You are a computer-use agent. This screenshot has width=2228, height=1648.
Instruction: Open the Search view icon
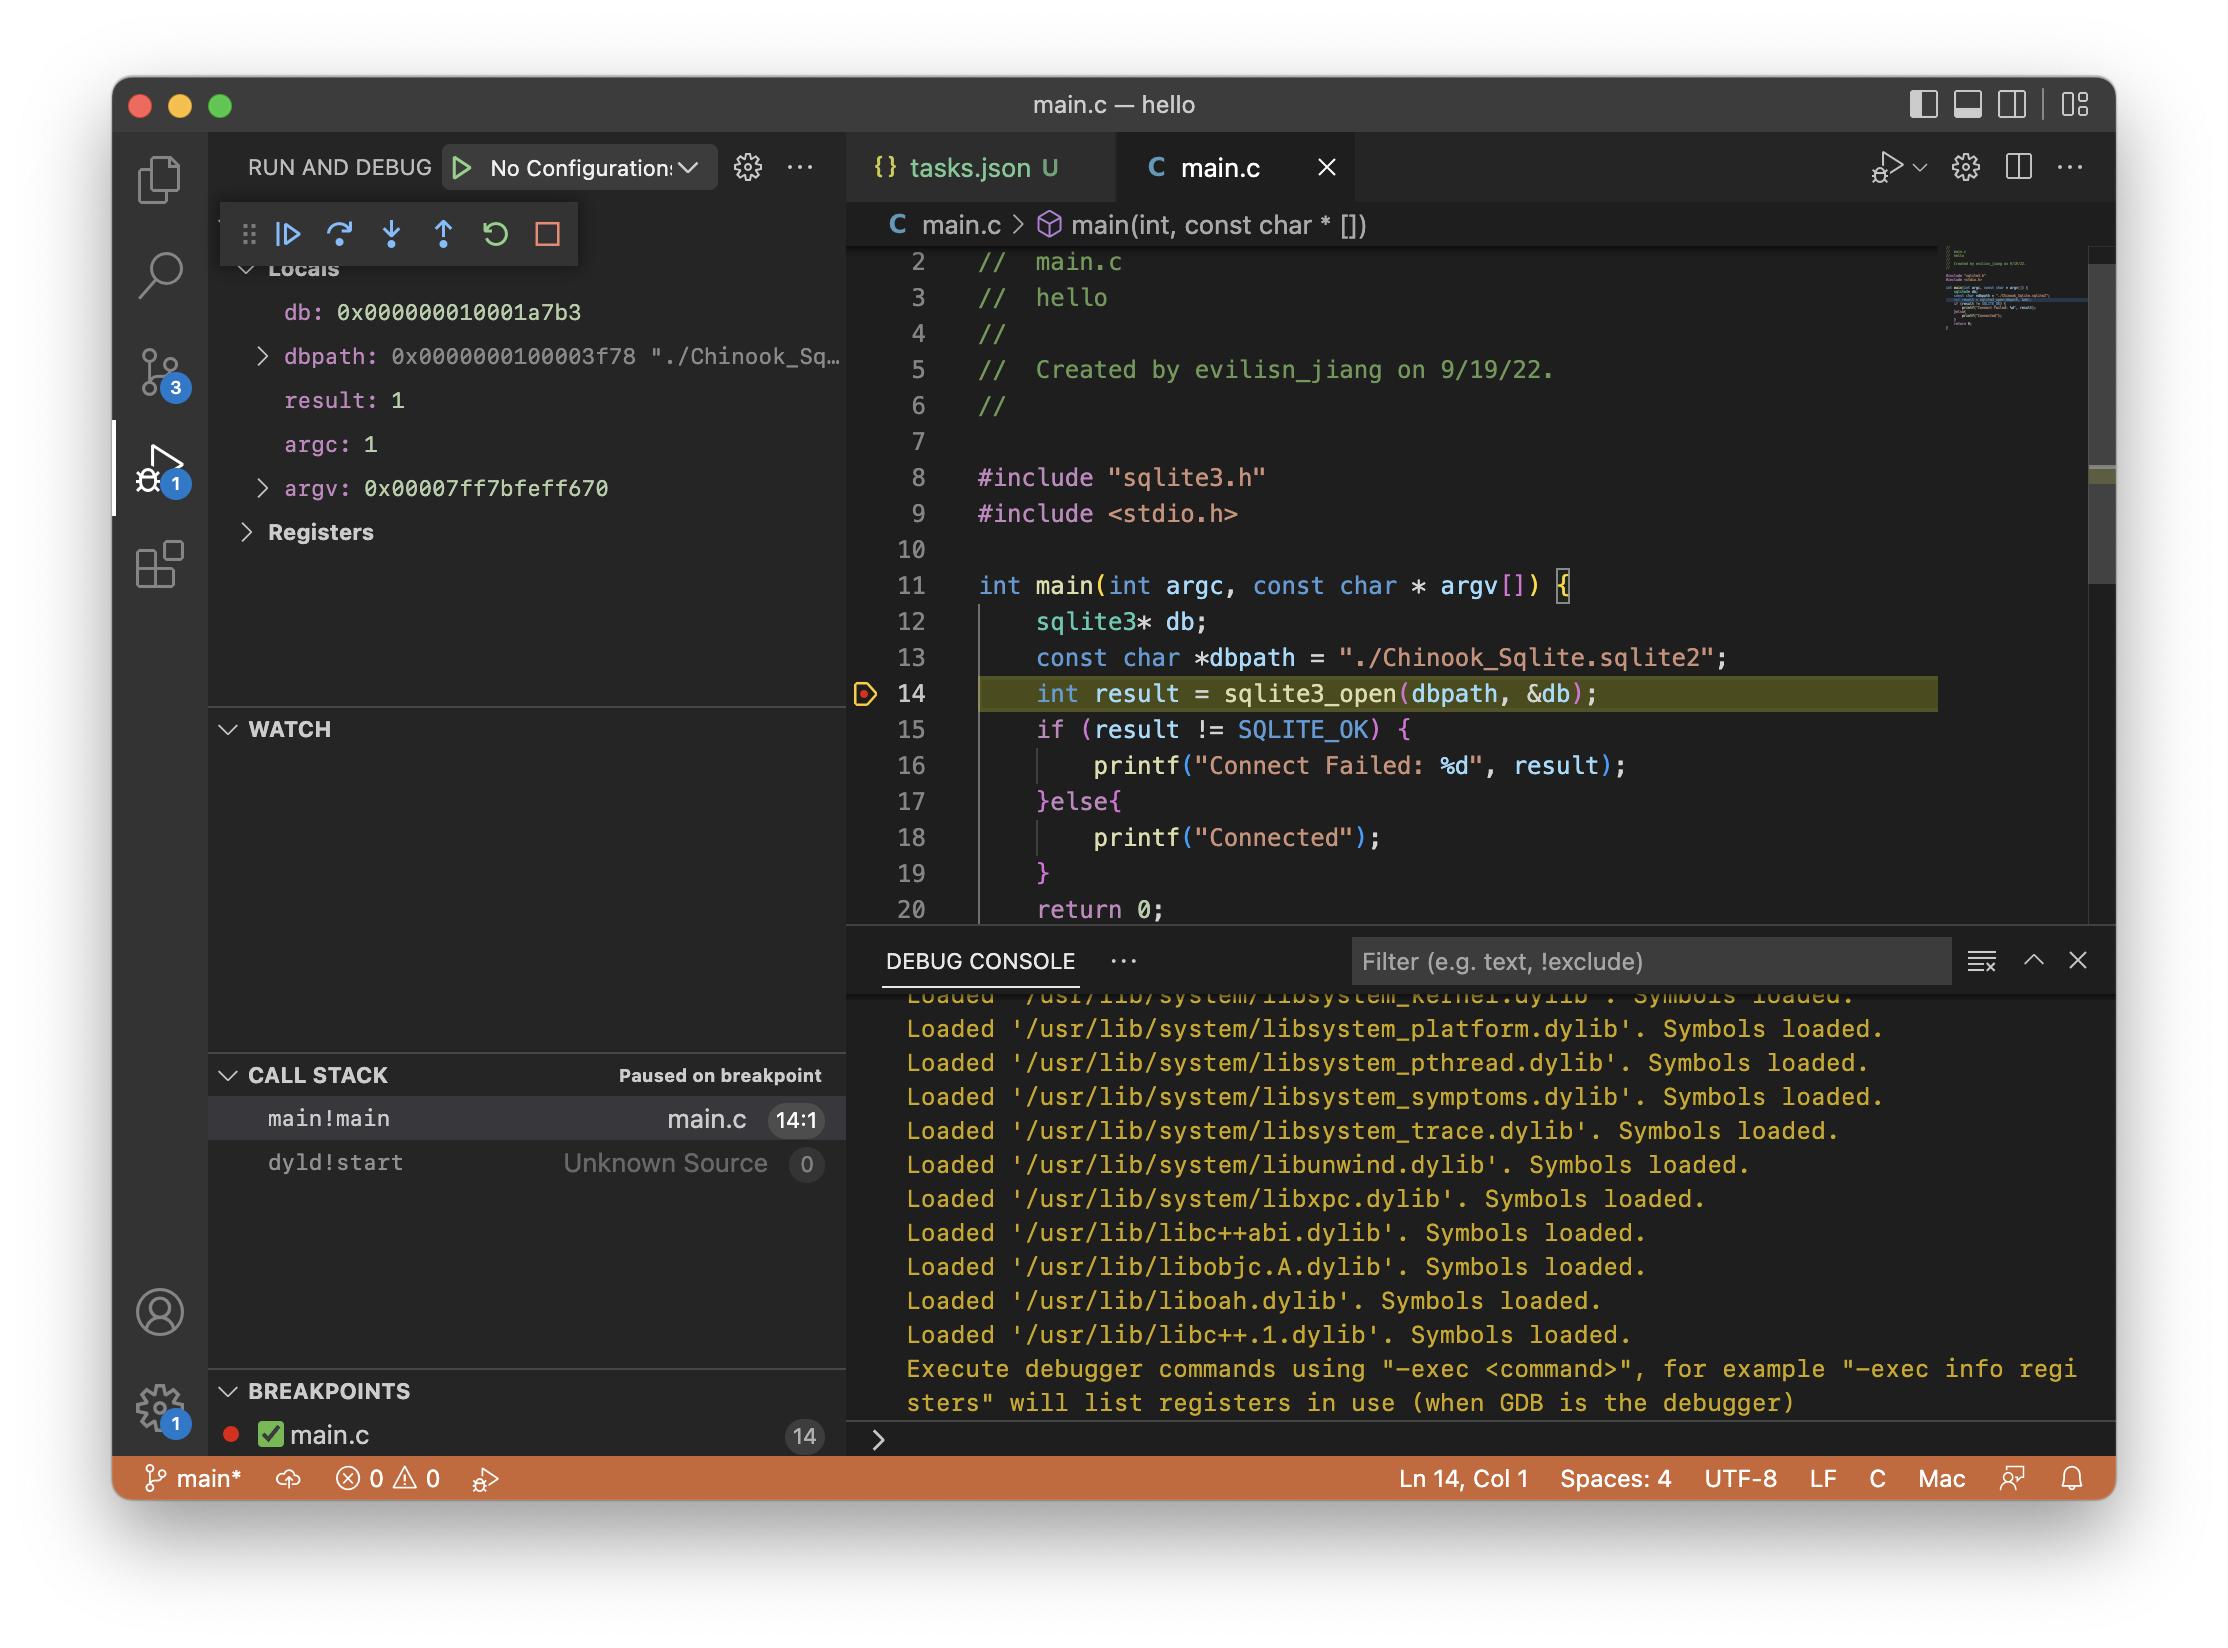point(159,275)
